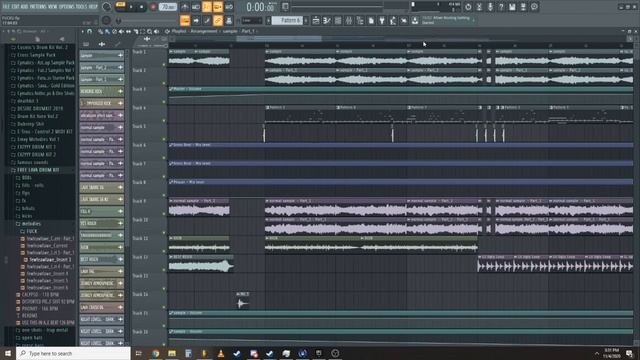Toggle wait for input to start playing

pos(196,7)
